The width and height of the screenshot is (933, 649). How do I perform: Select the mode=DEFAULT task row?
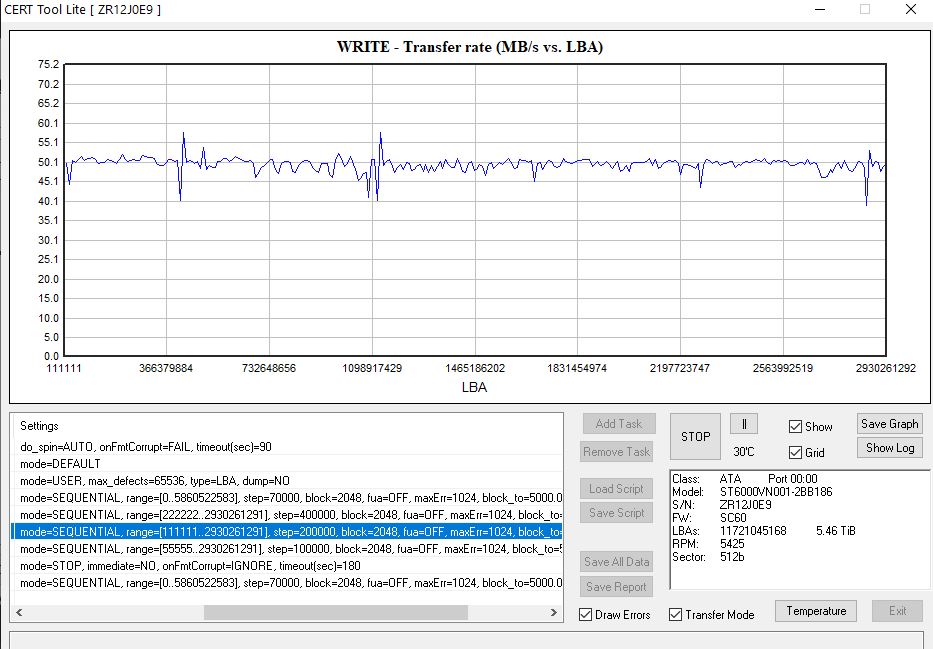coord(287,463)
